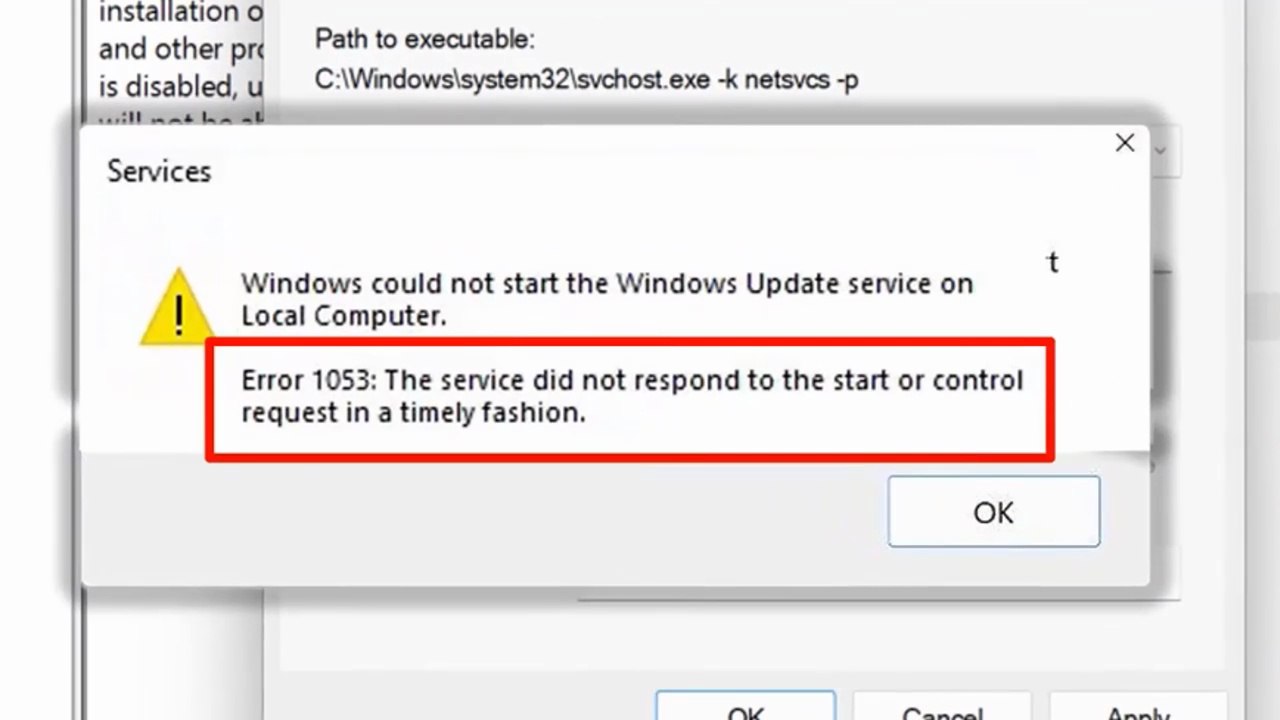The image size is (1280, 720).
Task: Click the "Local Computer." text
Action: pos(343,316)
